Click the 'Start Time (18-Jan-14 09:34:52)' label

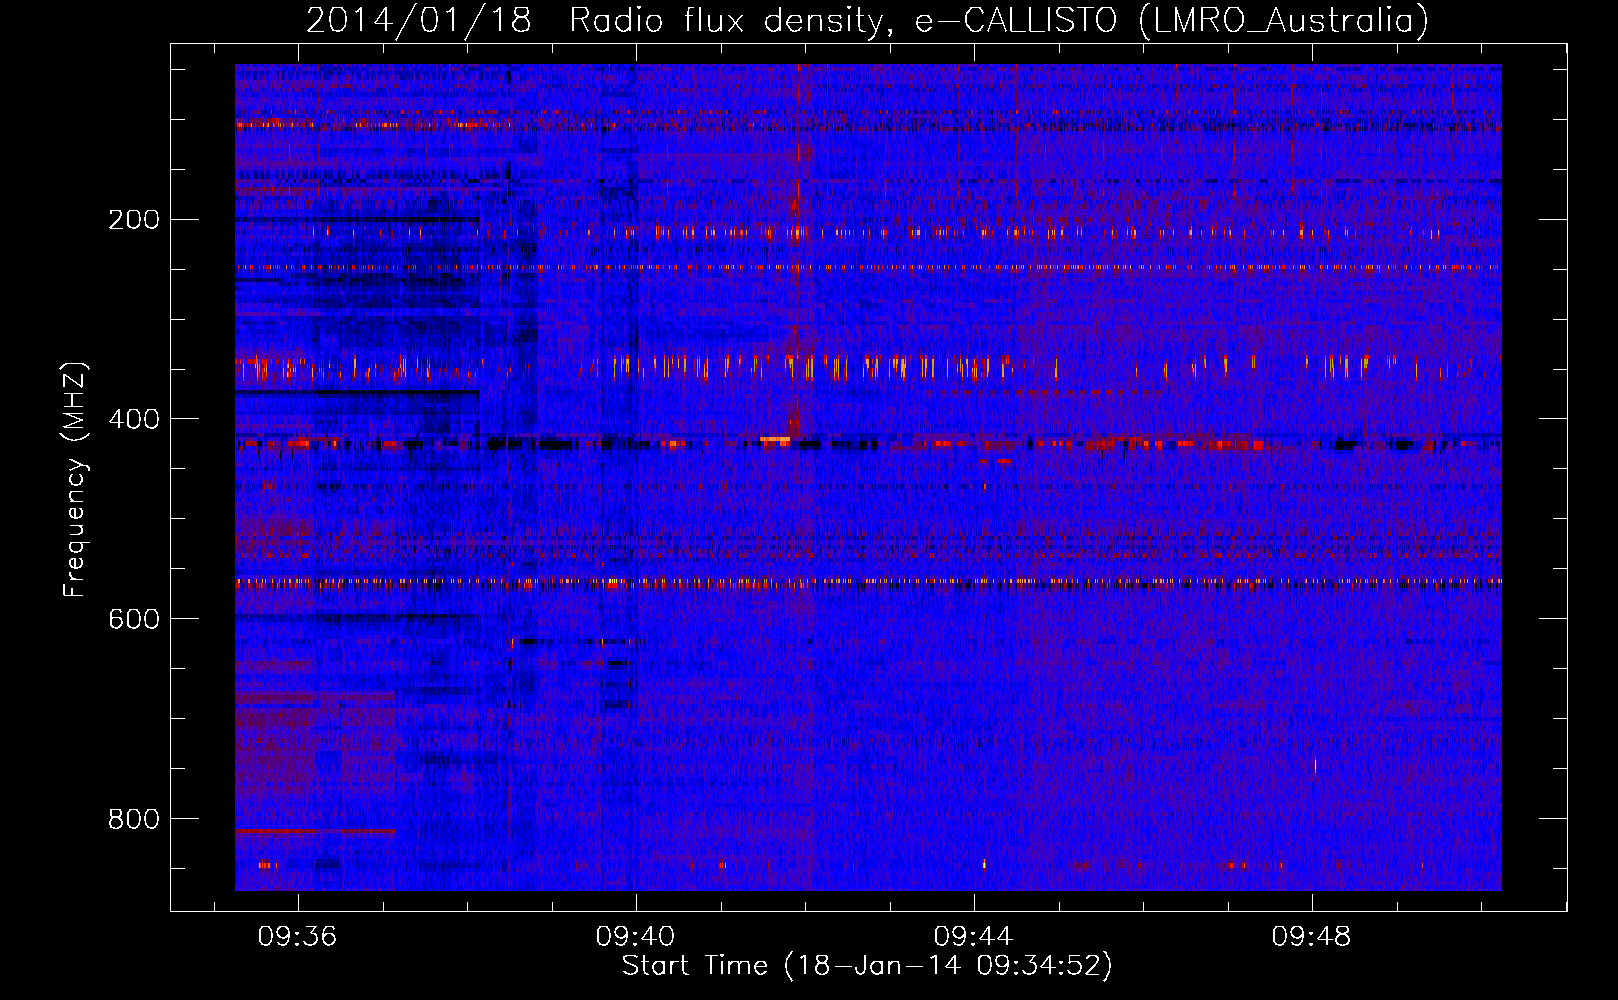click(867, 966)
